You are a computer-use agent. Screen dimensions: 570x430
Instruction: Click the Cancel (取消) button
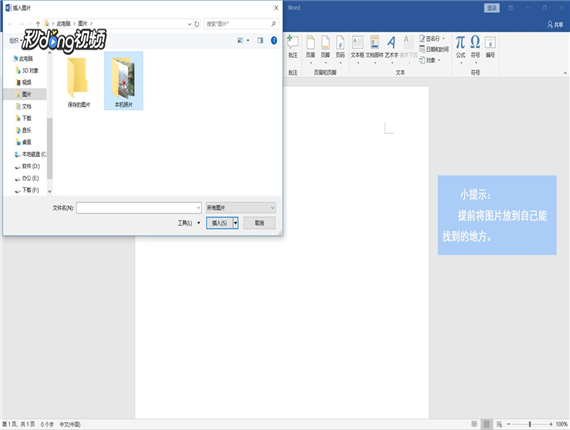259,223
